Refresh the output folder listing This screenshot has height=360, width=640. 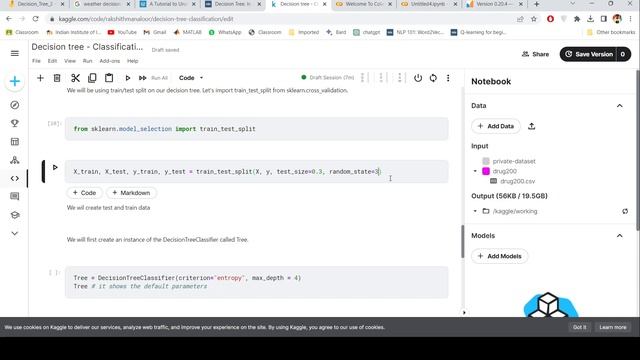click(x=625, y=211)
